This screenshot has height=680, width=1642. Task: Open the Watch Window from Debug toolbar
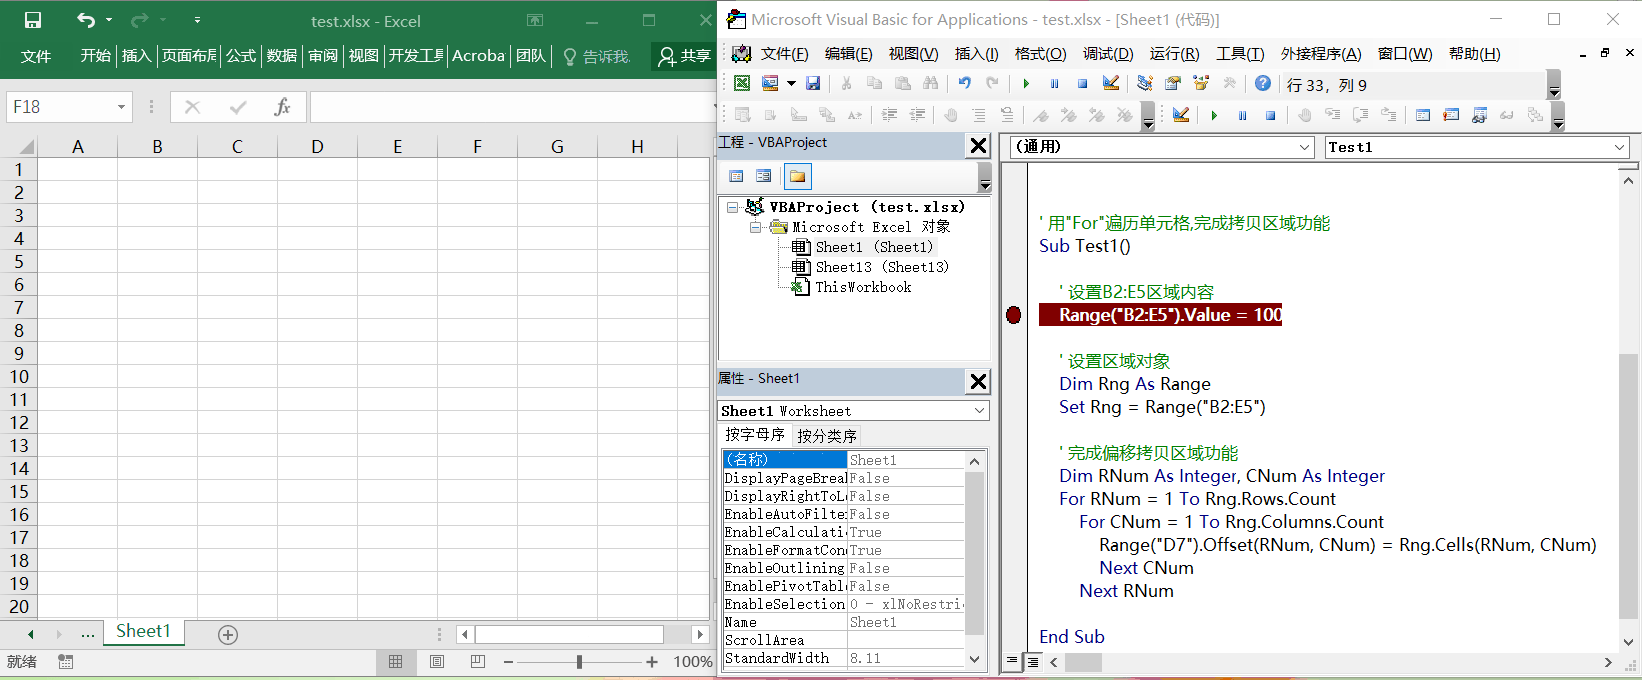[x=1479, y=116]
